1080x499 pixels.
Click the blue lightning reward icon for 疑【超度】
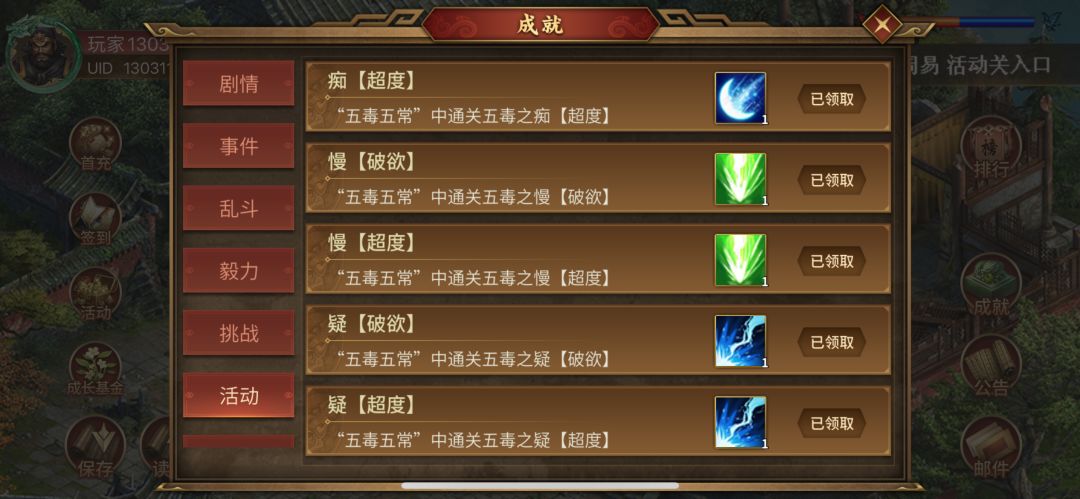(x=740, y=422)
